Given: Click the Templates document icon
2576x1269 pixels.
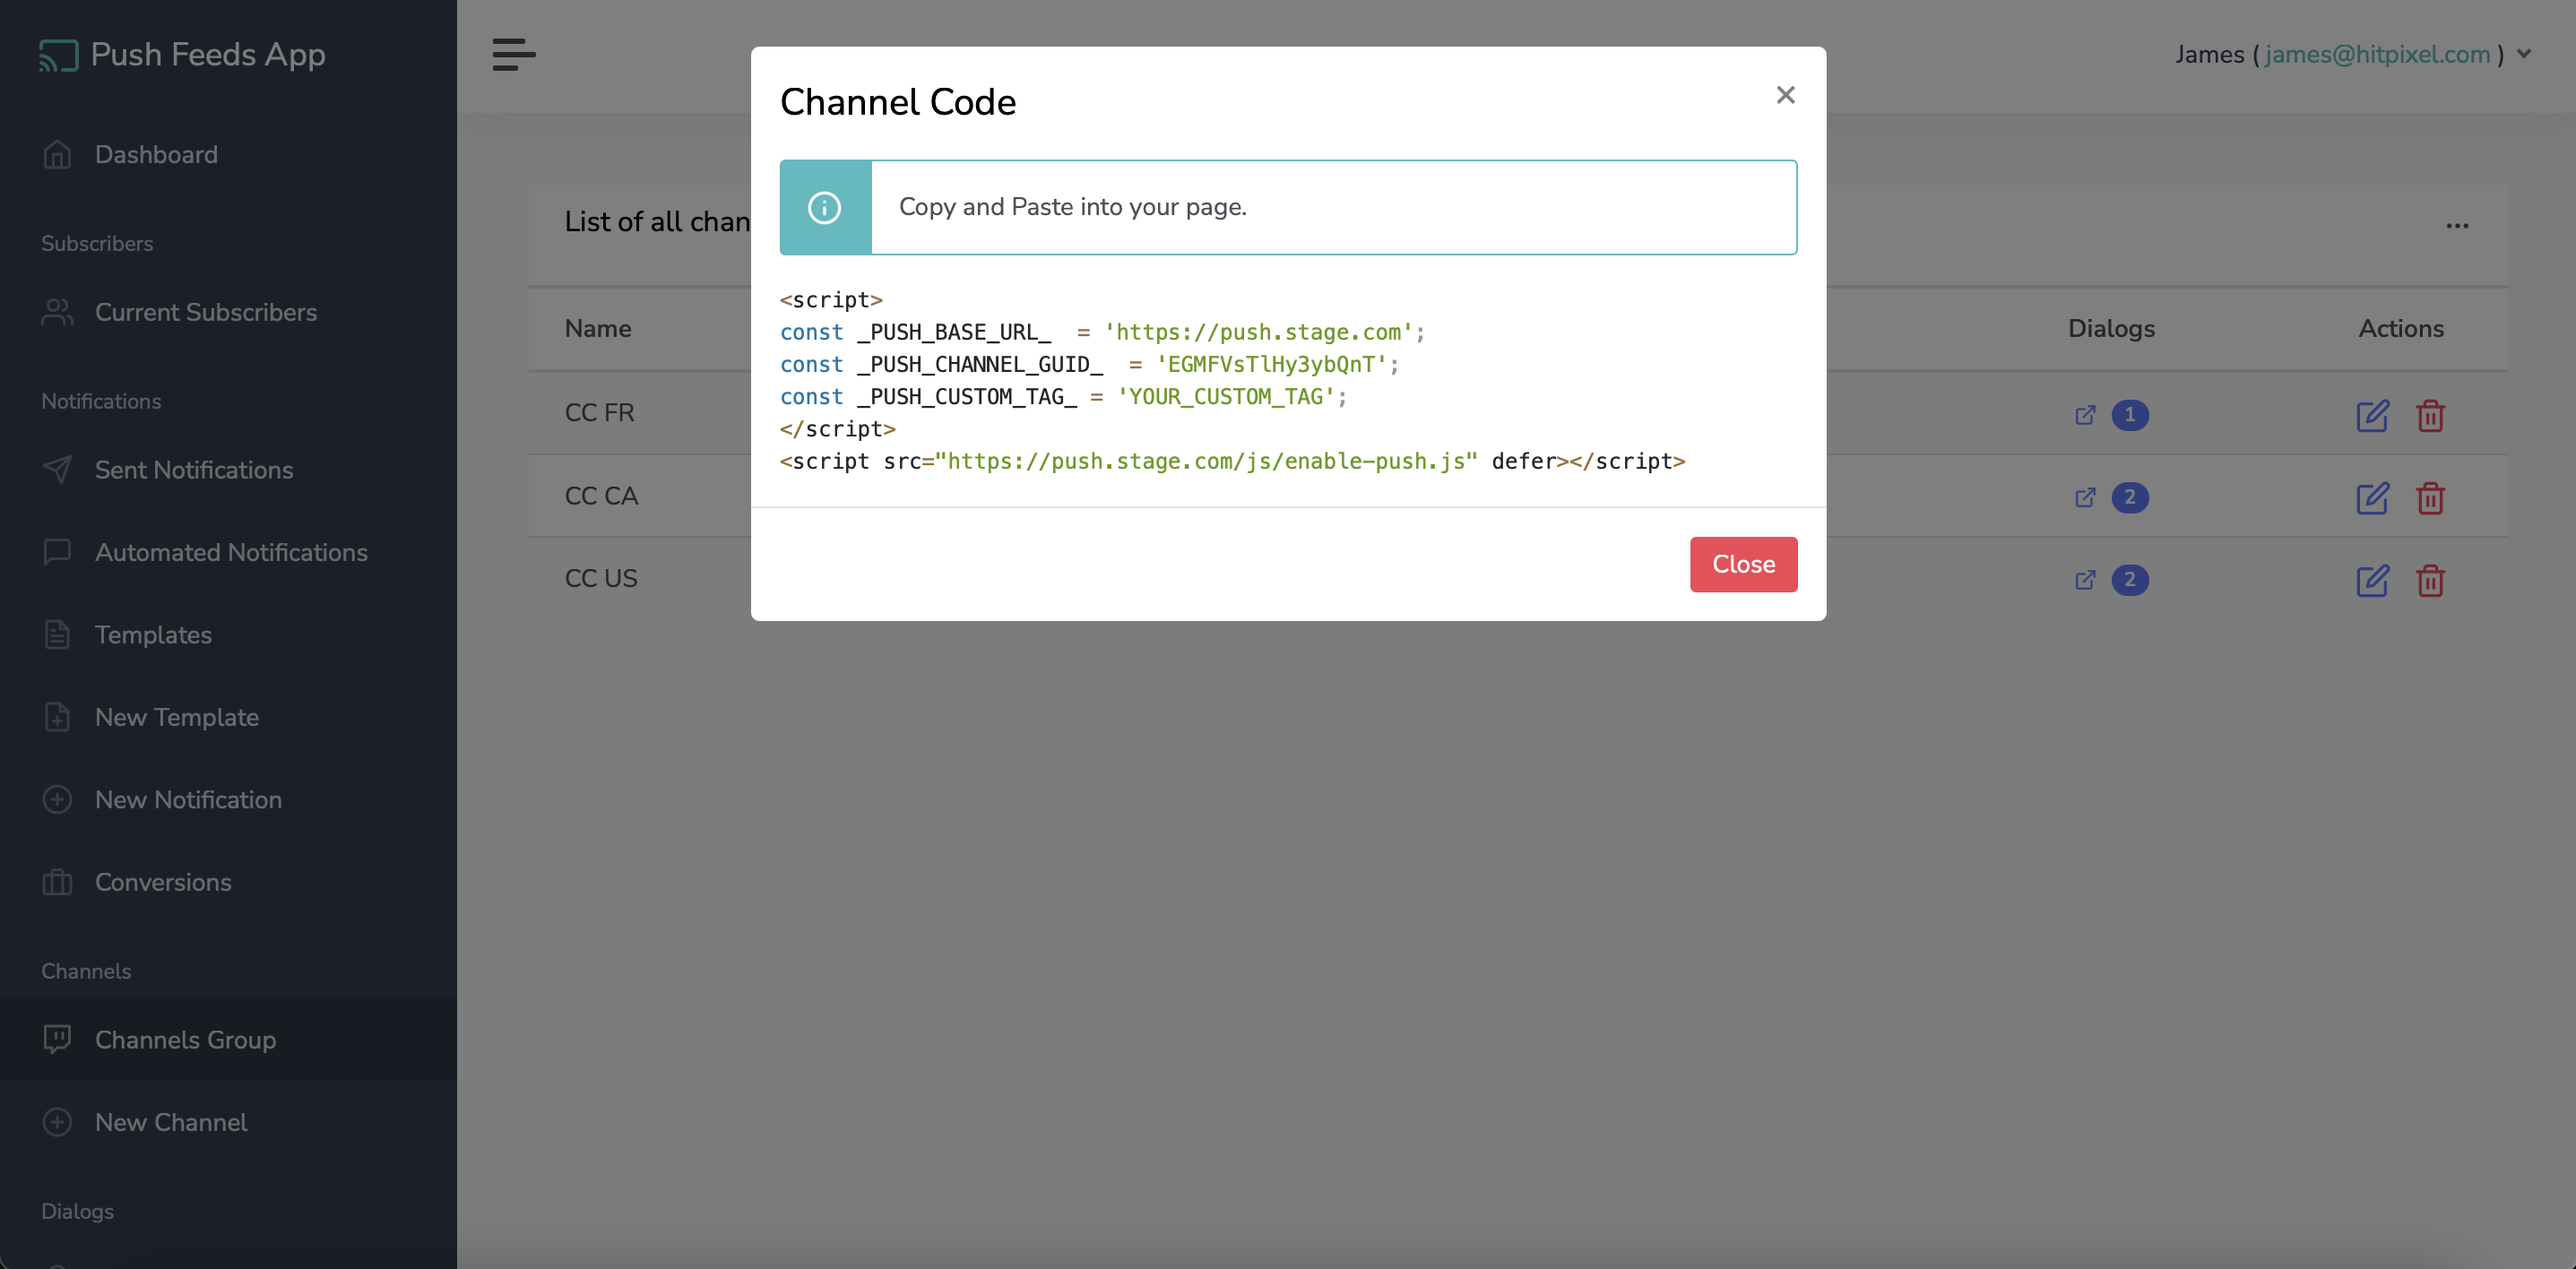Looking at the screenshot, I should [57, 635].
